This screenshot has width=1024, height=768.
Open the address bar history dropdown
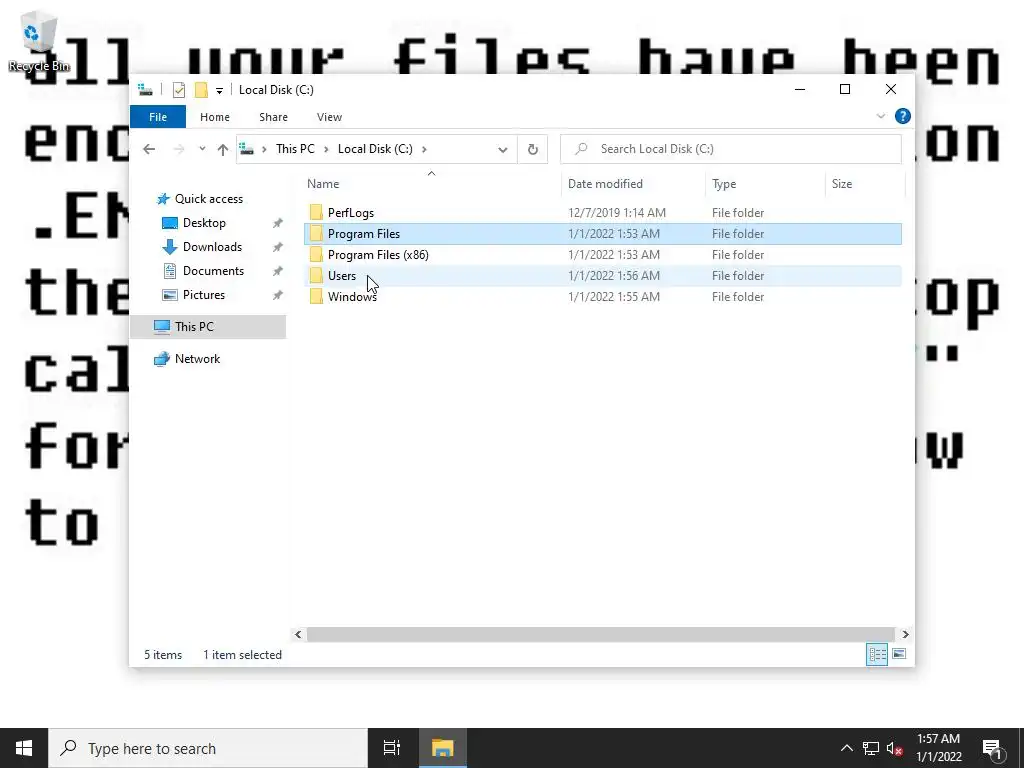point(502,150)
